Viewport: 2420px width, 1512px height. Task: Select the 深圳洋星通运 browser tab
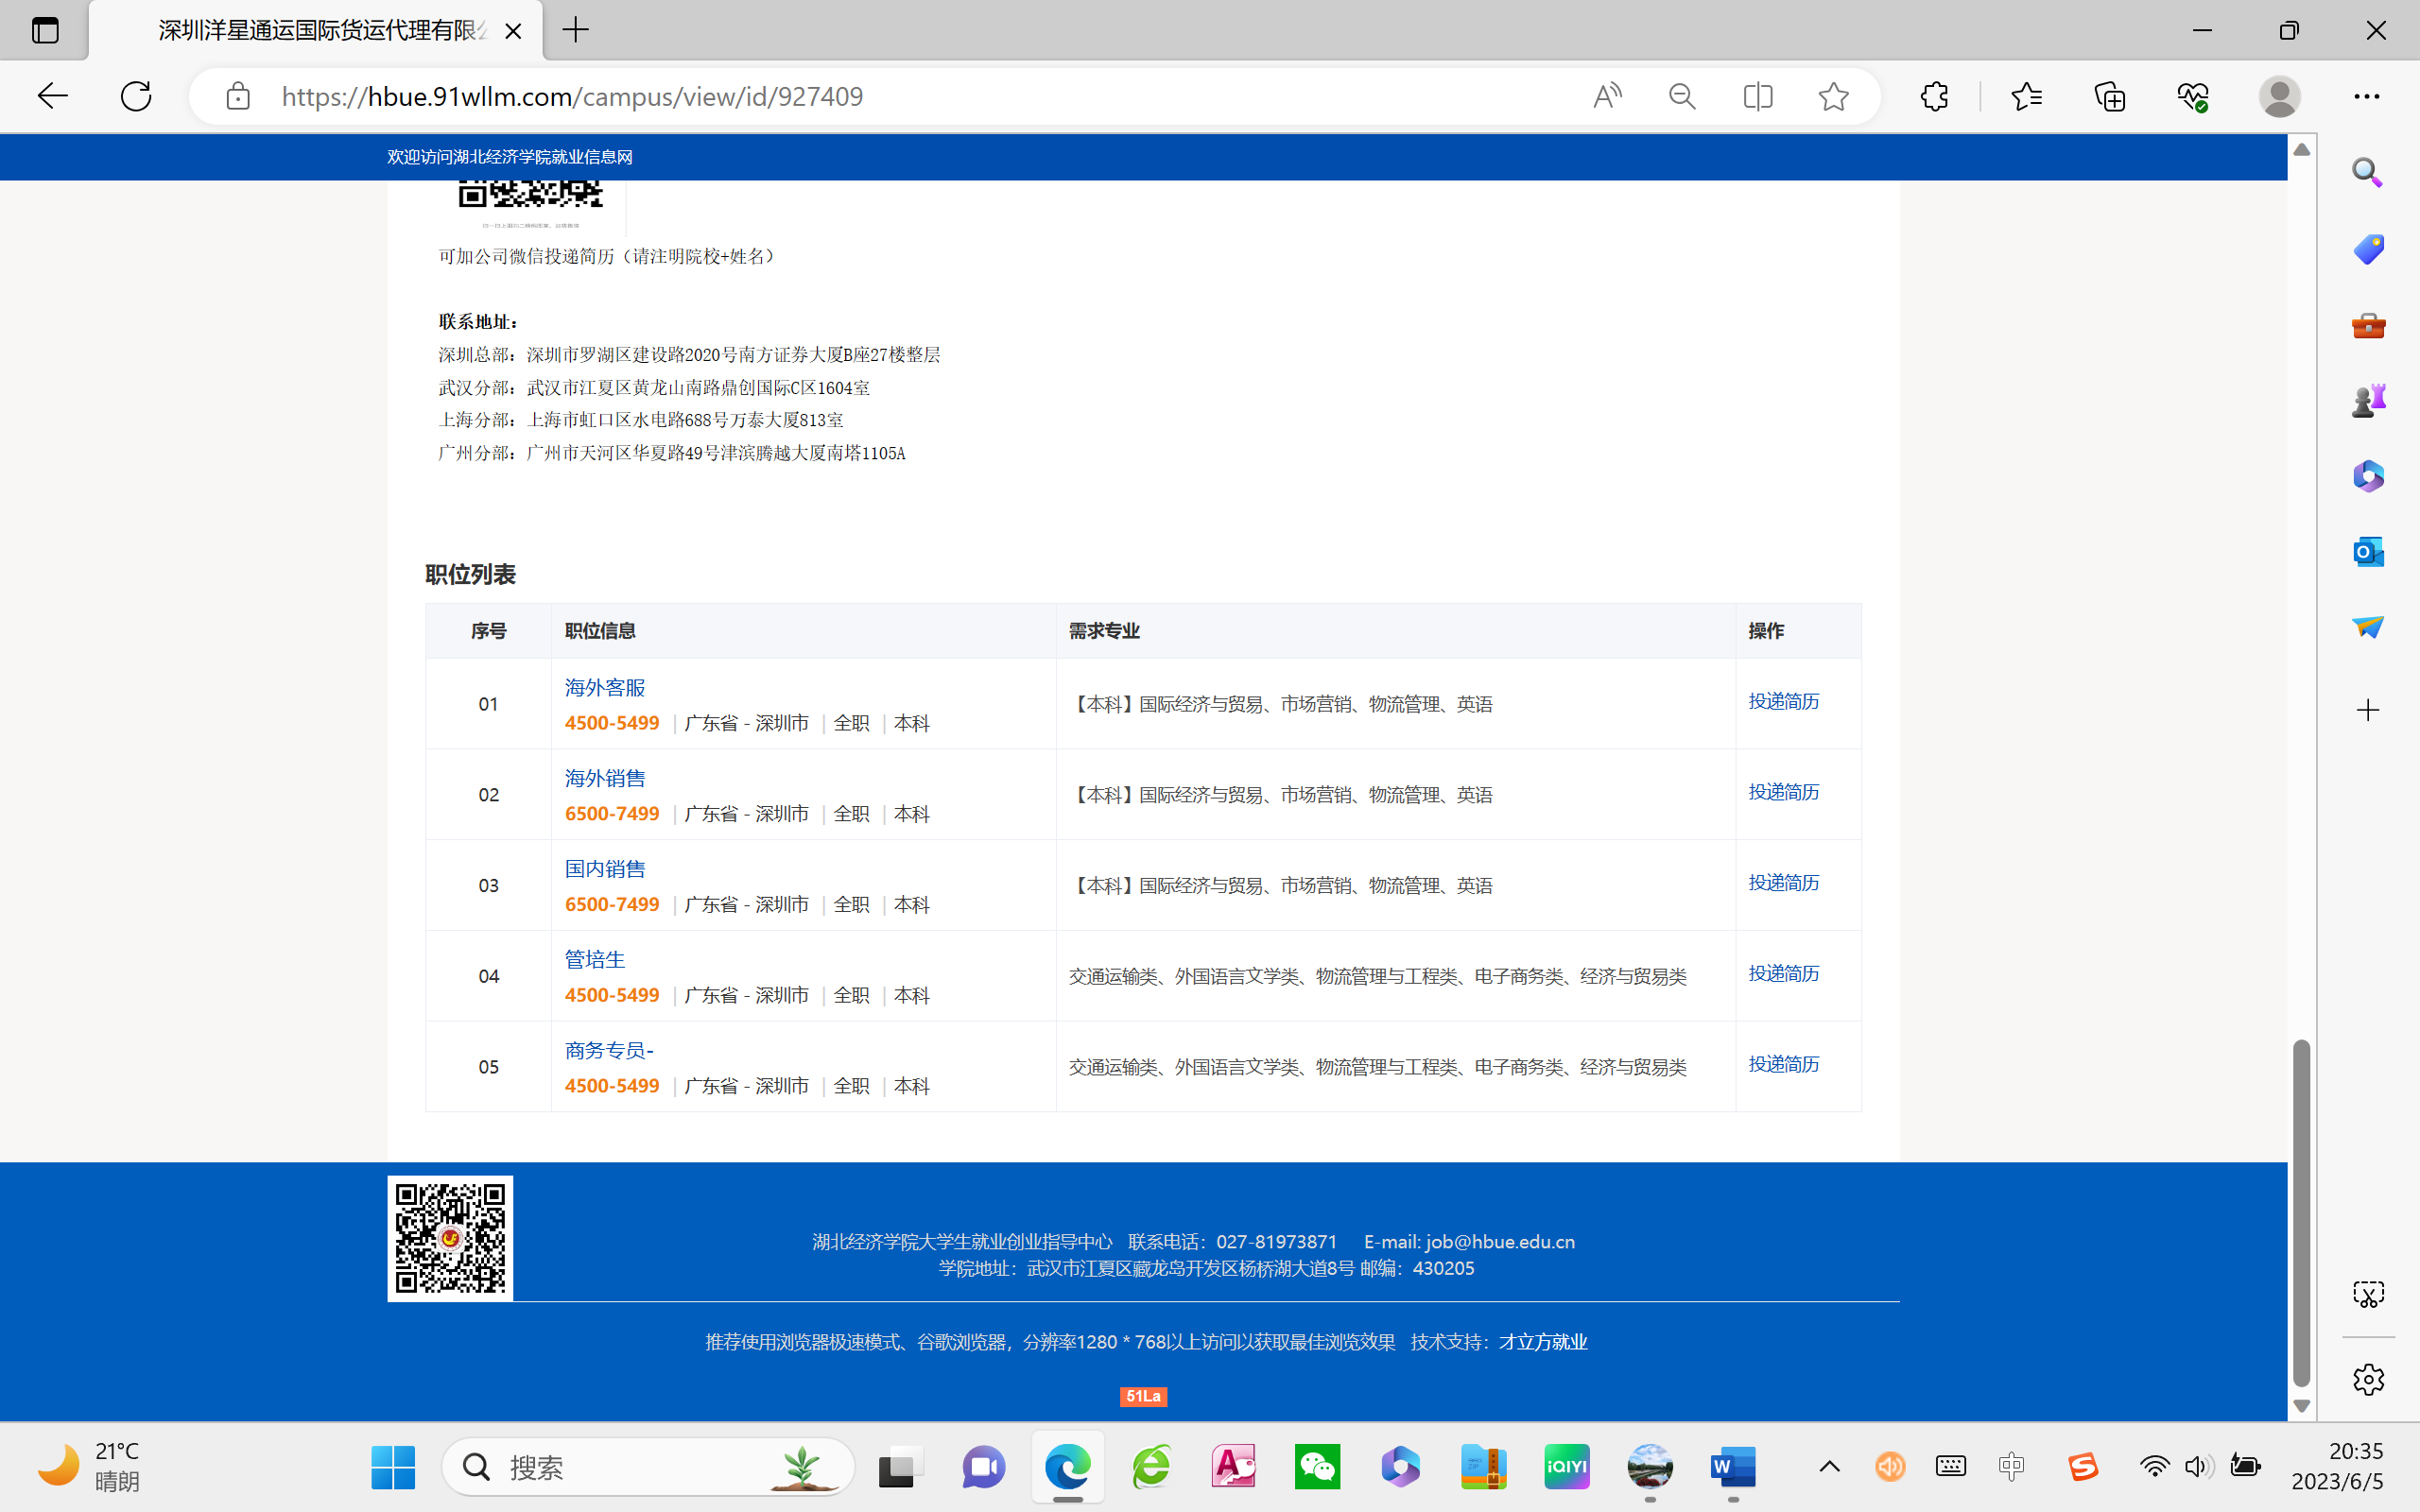tap(320, 30)
